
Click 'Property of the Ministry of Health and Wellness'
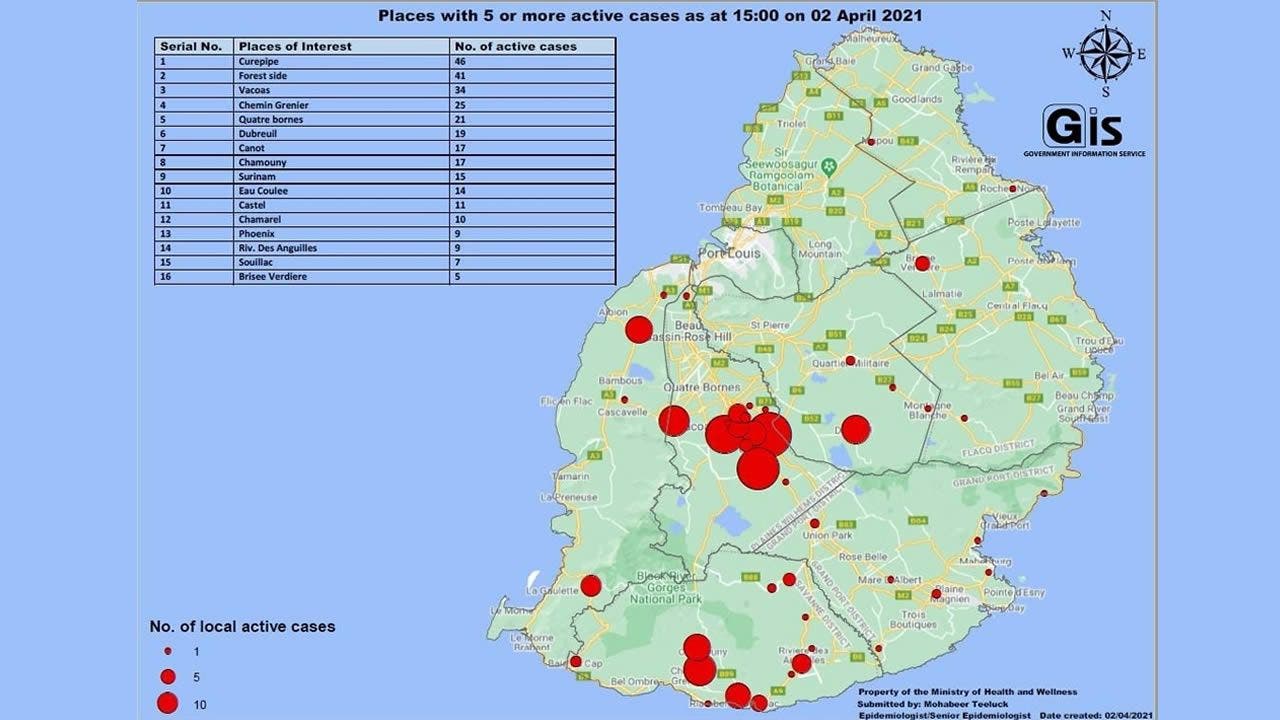(968, 692)
